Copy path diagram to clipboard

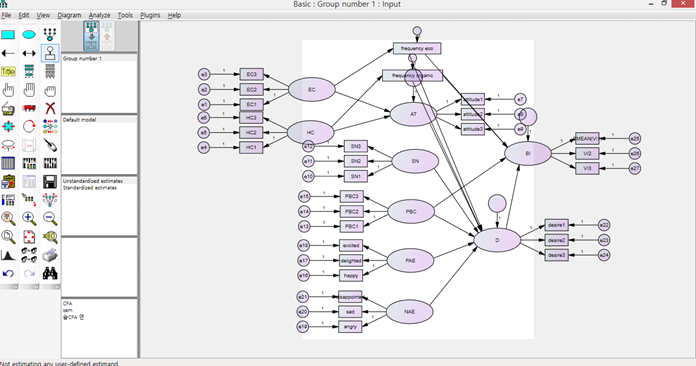[x=8, y=182]
